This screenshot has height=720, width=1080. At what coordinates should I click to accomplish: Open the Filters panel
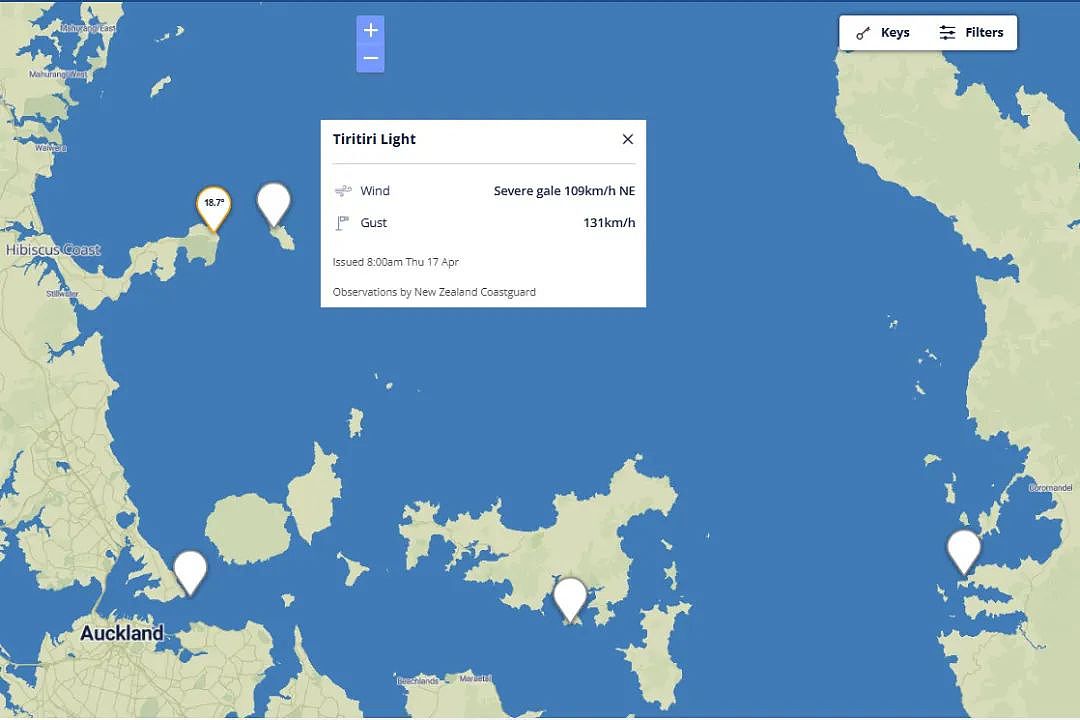(x=971, y=32)
